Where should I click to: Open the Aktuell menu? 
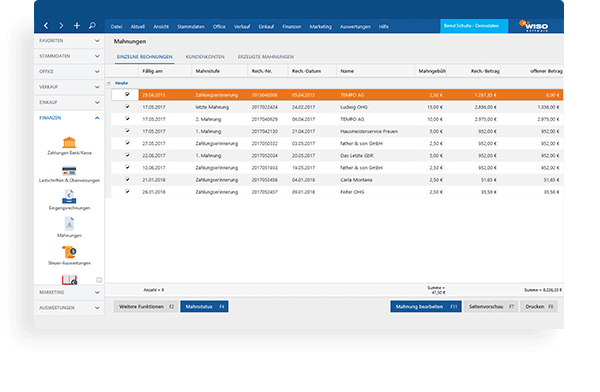pyautogui.click(x=137, y=27)
